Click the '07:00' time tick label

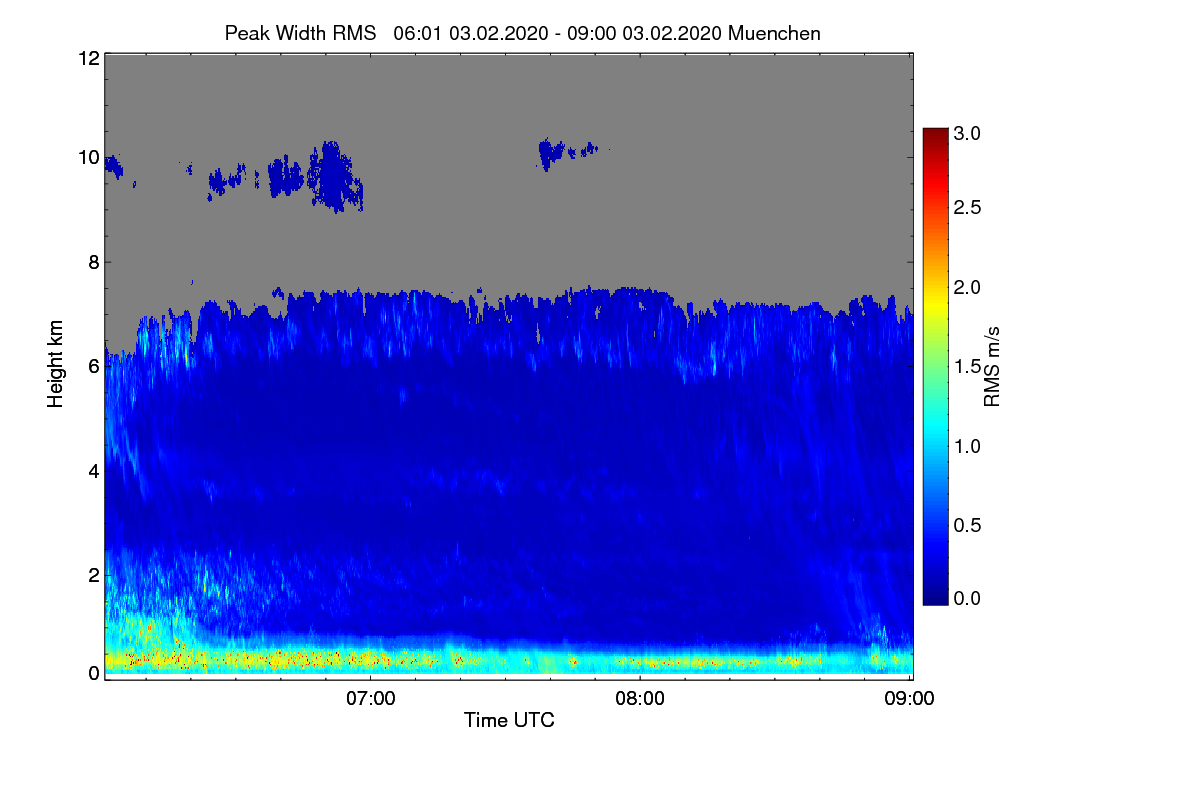coord(370,699)
